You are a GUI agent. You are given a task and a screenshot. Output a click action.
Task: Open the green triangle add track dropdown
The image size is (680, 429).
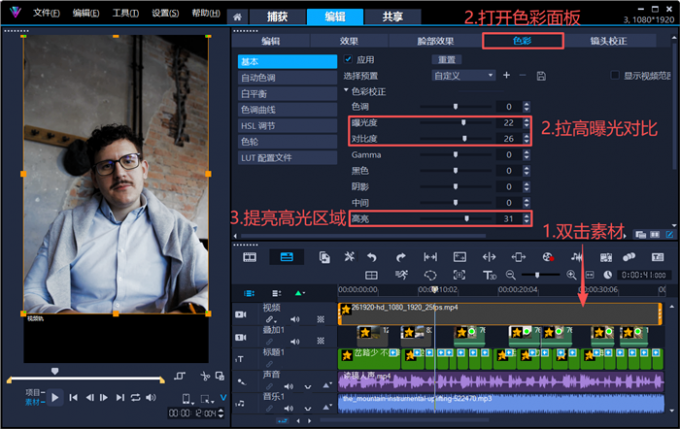tap(300, 293)
